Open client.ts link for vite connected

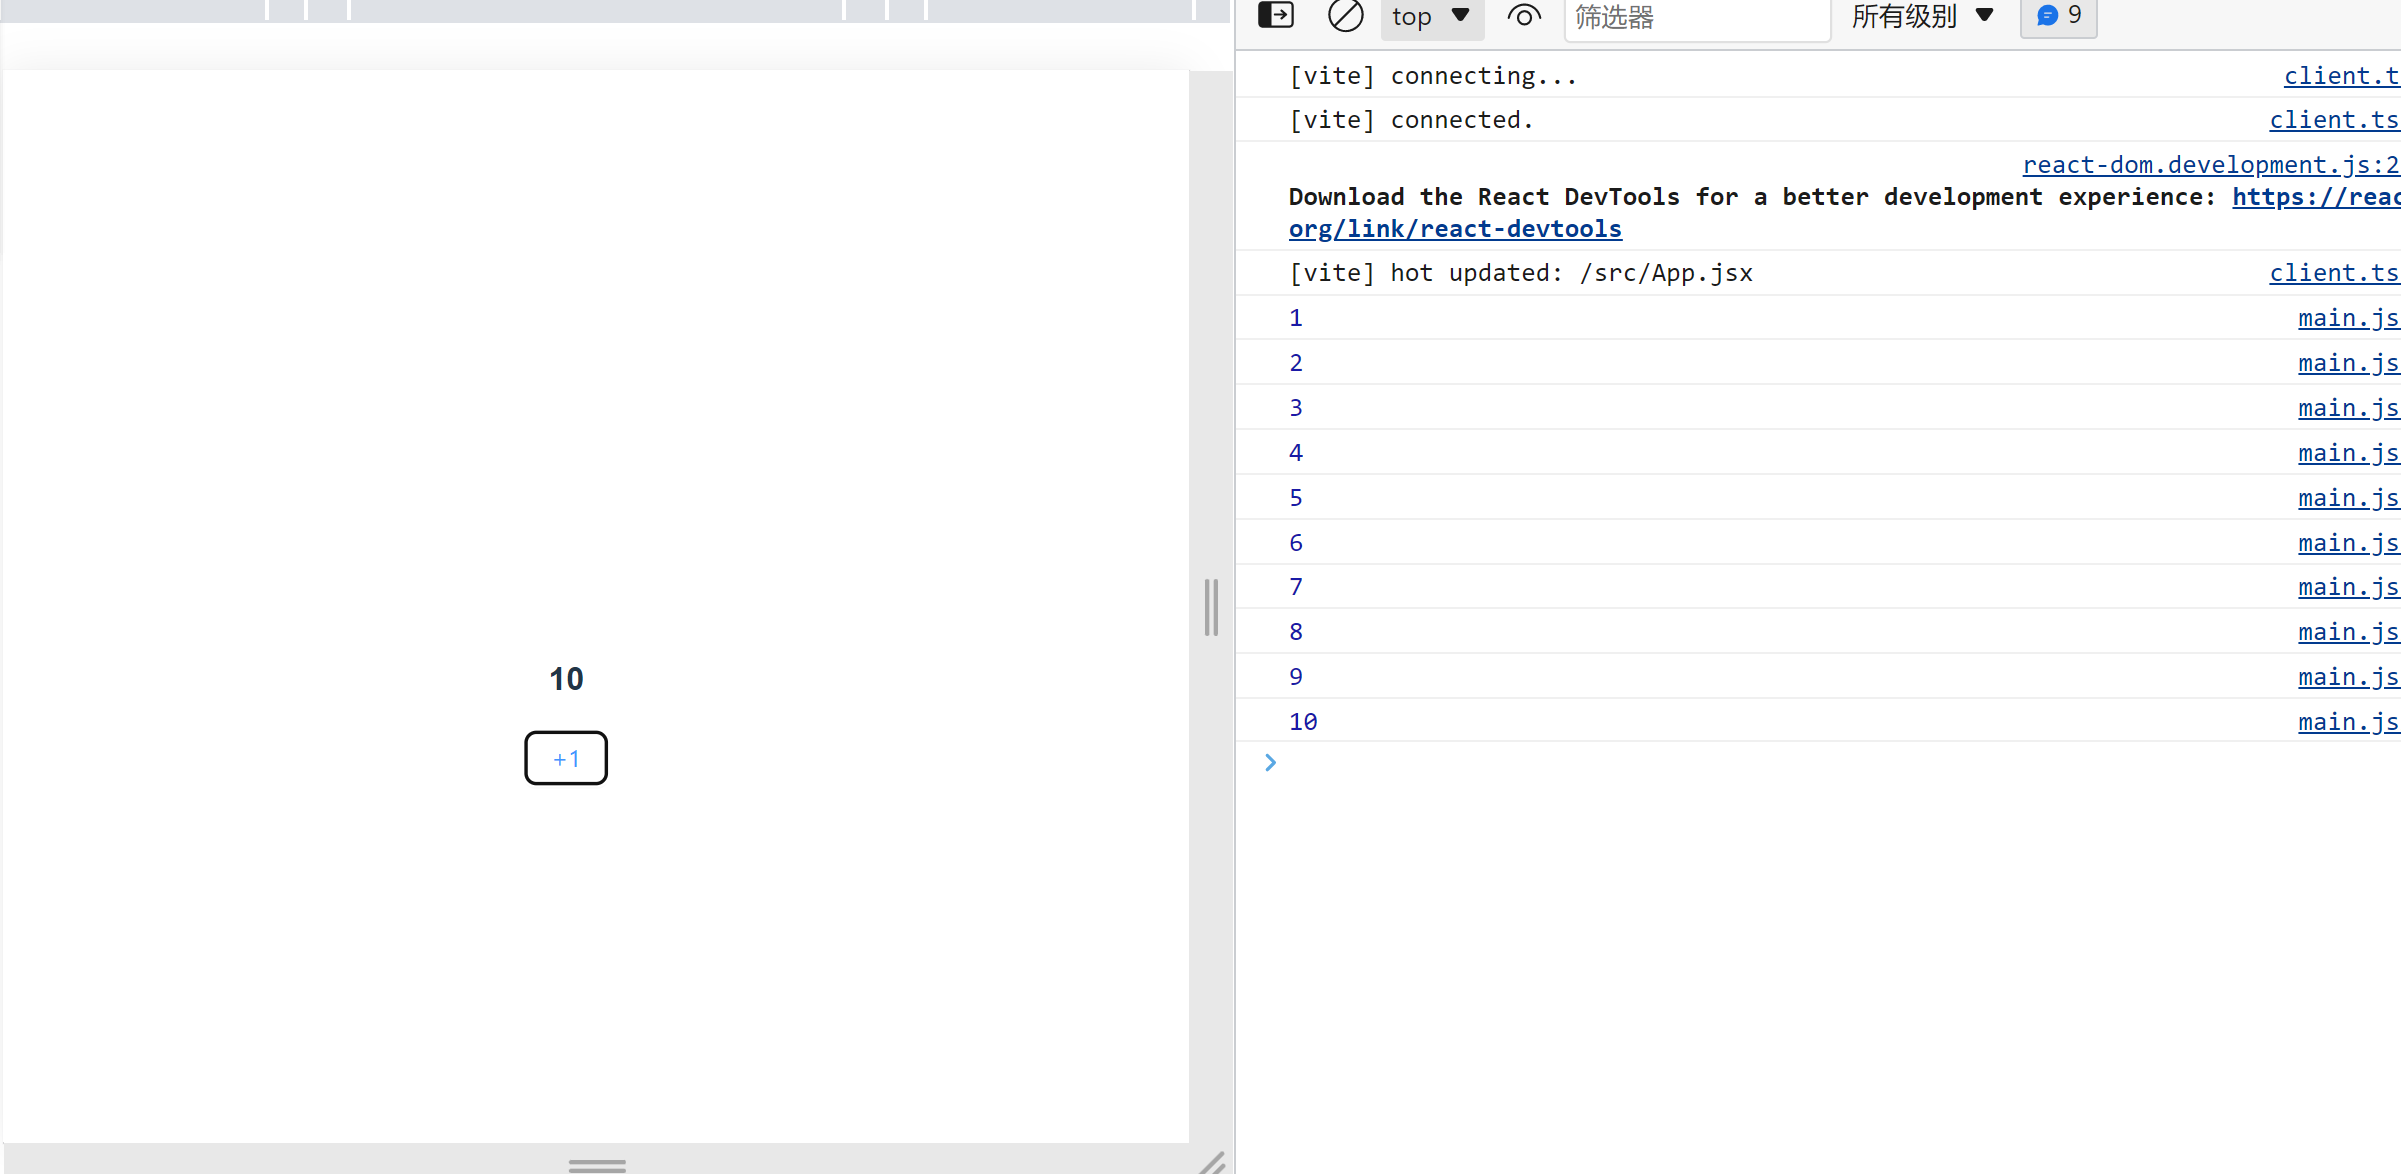[2335, 120]
